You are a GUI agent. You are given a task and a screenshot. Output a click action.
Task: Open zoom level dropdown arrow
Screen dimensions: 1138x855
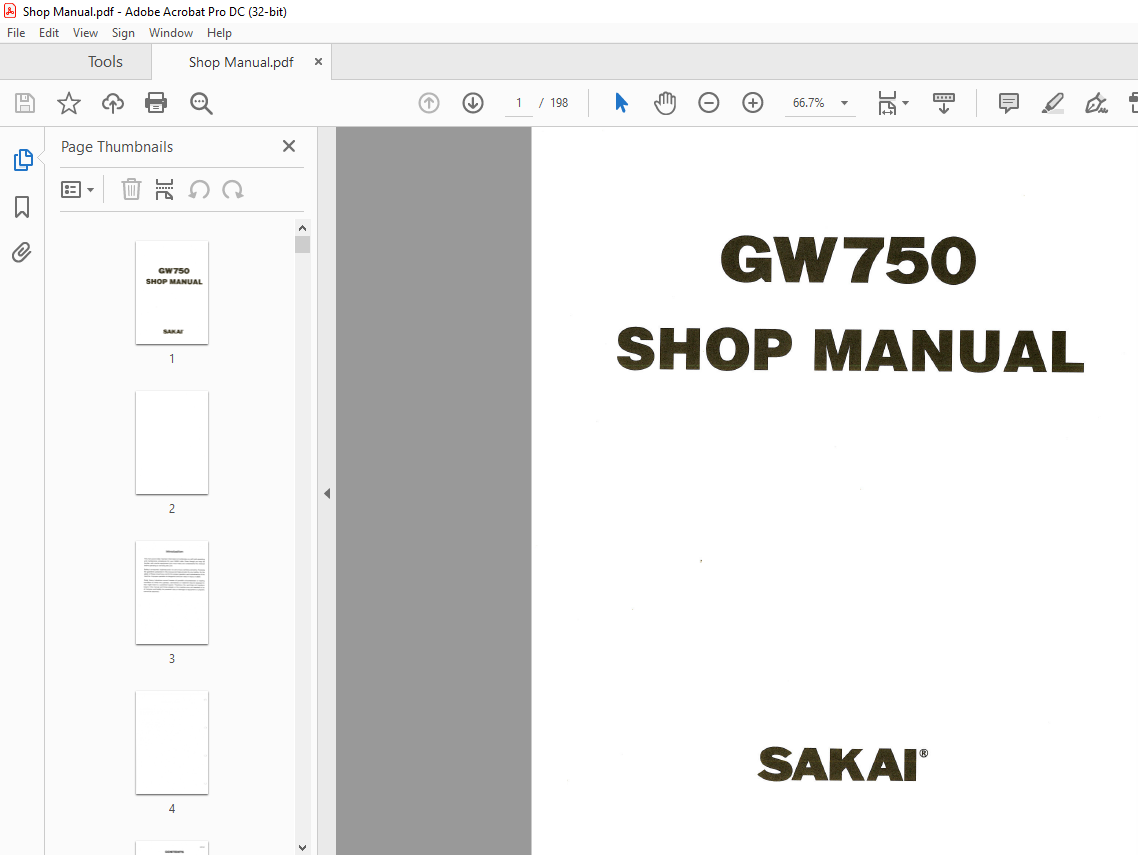(844, 103)
